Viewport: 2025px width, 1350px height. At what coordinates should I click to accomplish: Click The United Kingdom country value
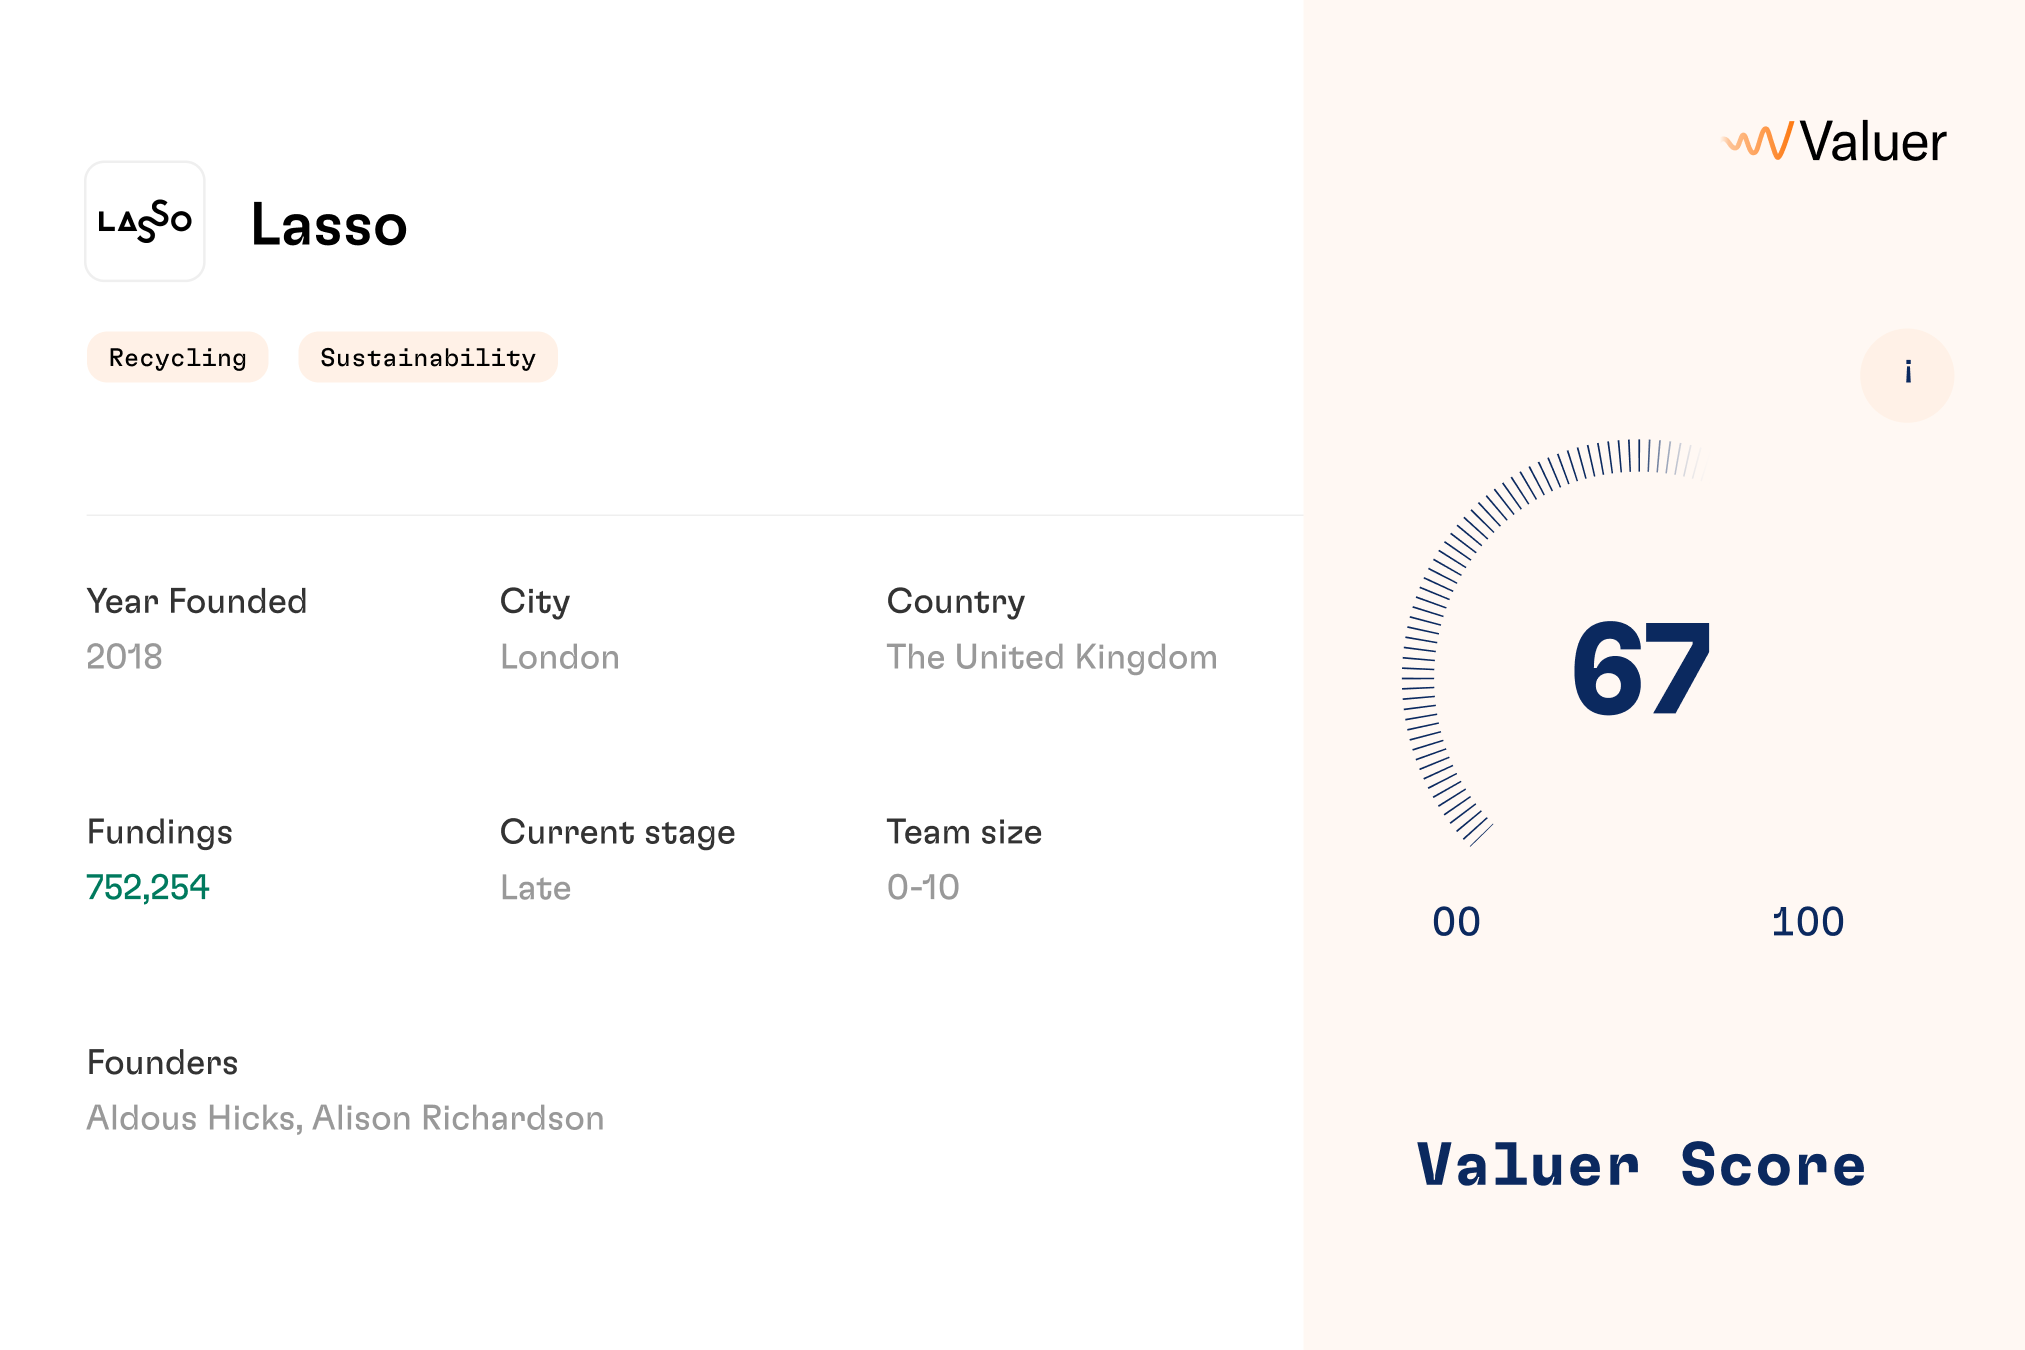pos(1052,657)
